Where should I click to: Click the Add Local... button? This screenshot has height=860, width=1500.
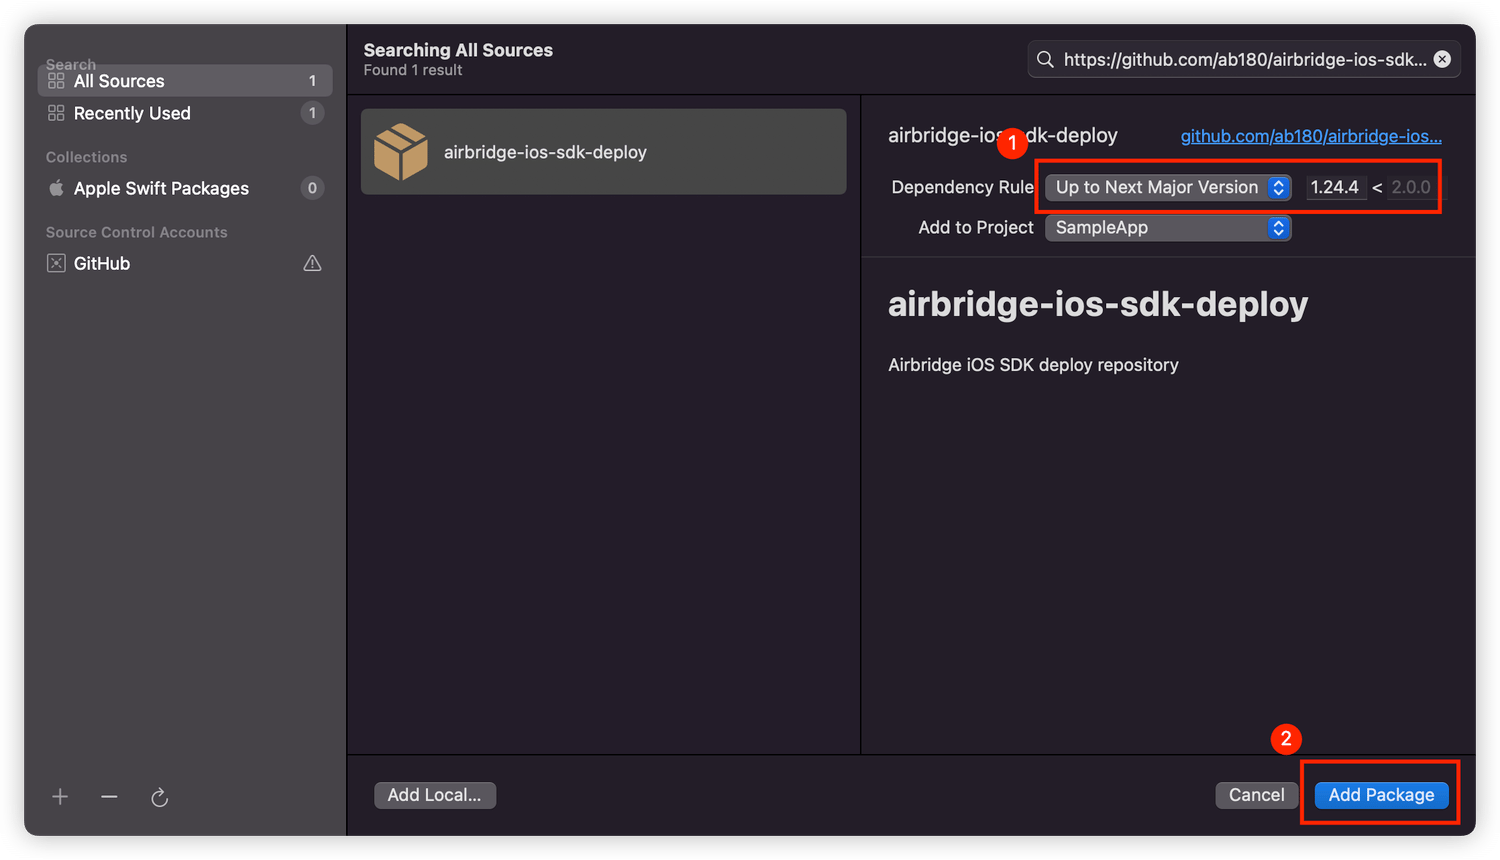434,795
